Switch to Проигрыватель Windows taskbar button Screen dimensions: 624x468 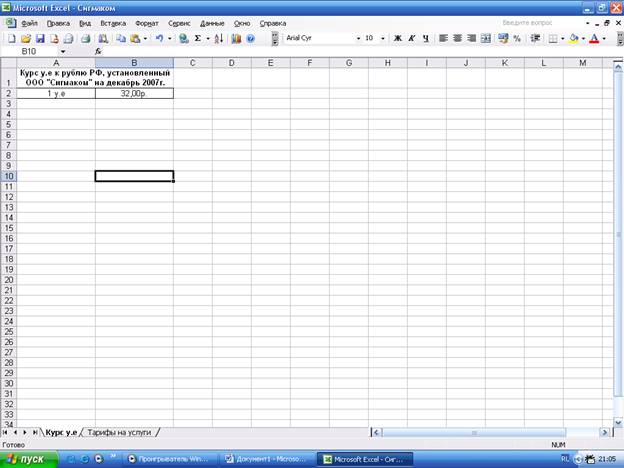coord(170,459)
